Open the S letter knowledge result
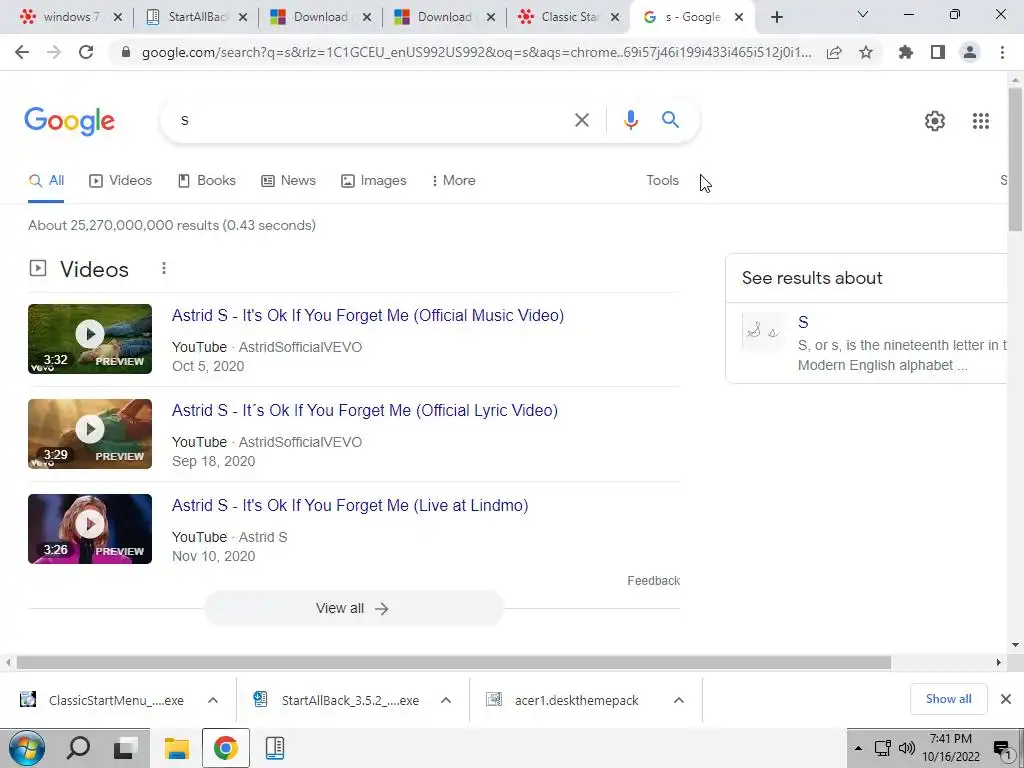 (x=803, y=322)
